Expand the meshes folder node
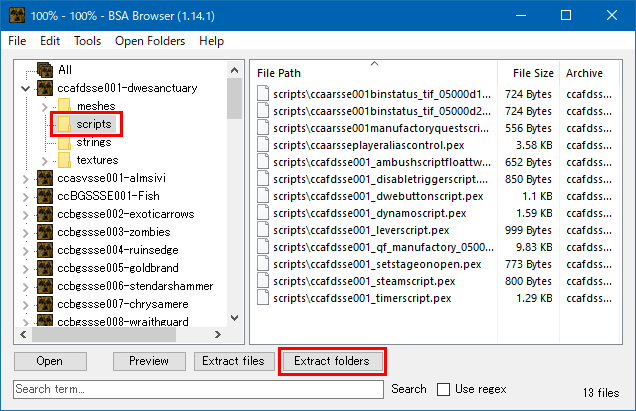The height and width of the screenshot is (411, 636). click(x=45, y=107)
